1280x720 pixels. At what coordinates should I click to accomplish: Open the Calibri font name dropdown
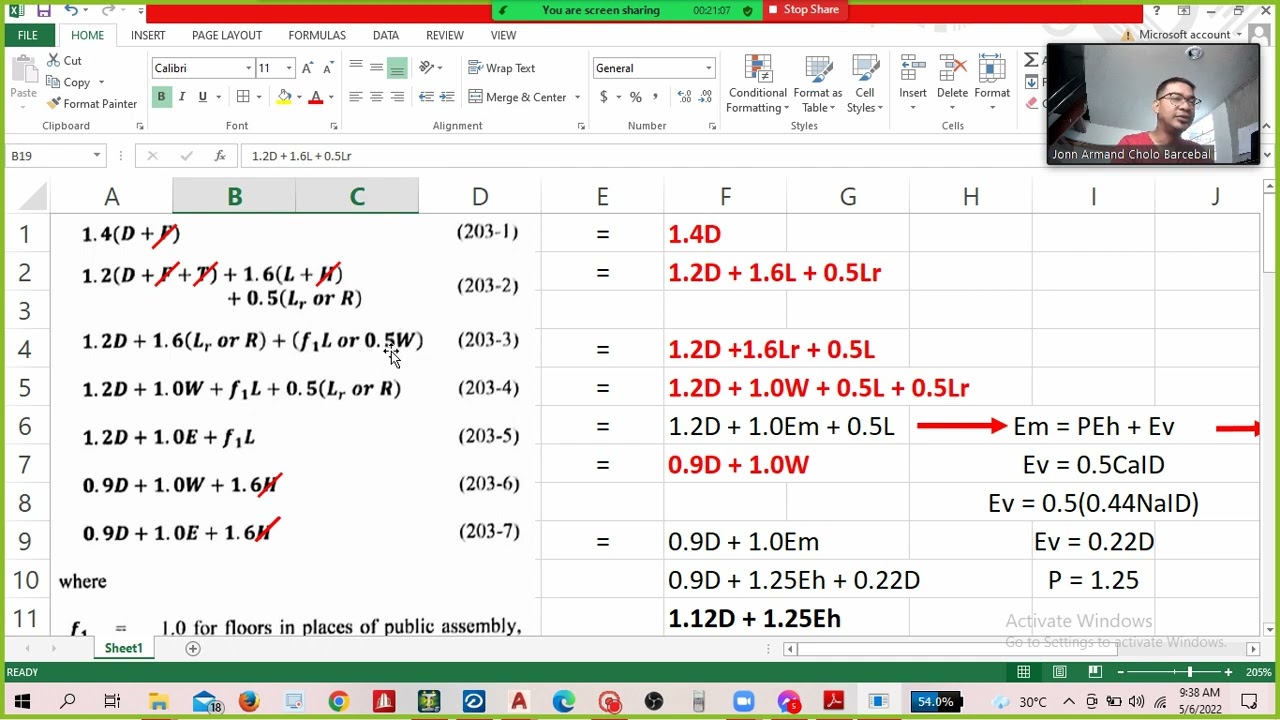click(x=248, y=68)
